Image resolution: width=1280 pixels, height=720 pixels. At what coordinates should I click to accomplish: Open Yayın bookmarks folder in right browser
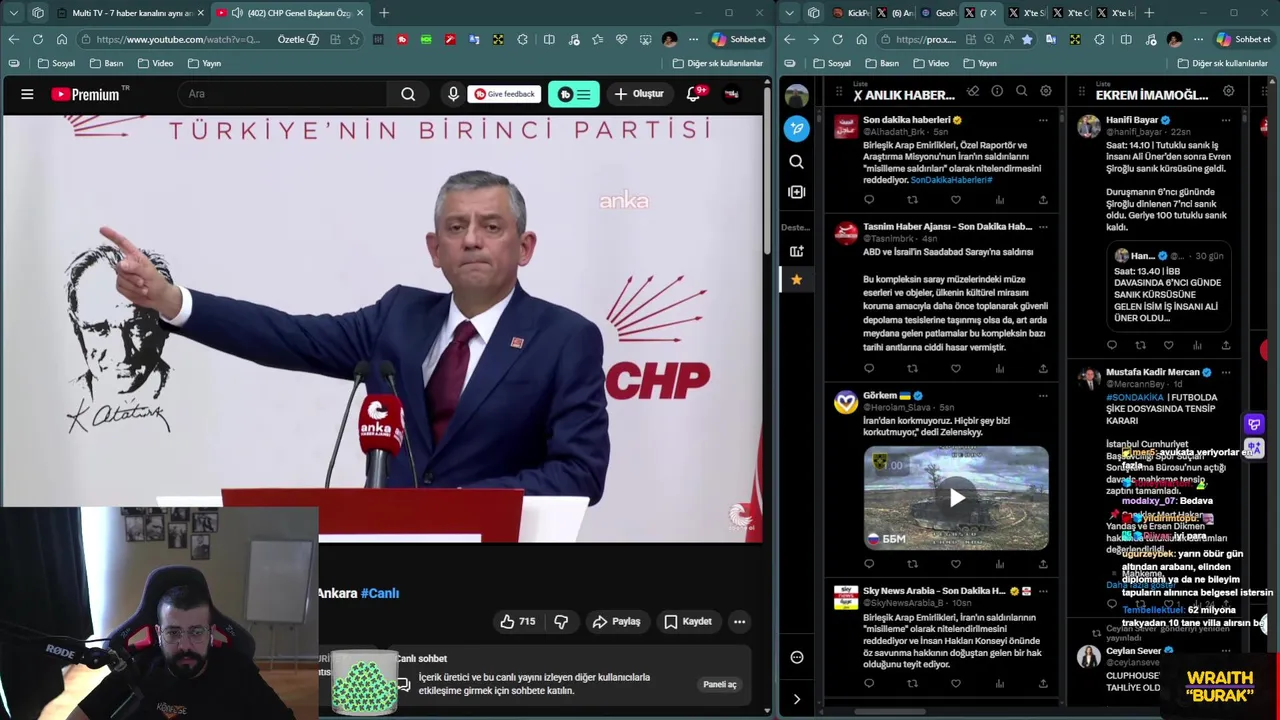pyautogui.click(x=979, y=63)
